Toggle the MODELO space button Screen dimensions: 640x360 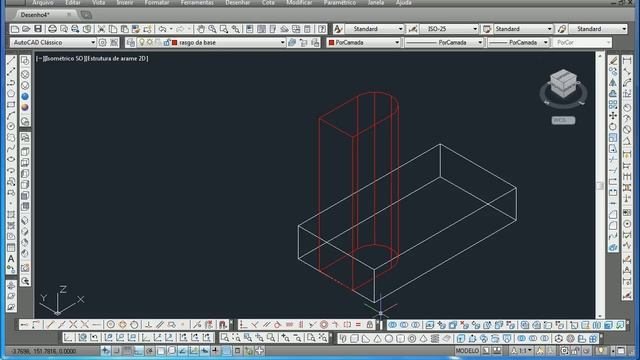click(x=467, y=351)
